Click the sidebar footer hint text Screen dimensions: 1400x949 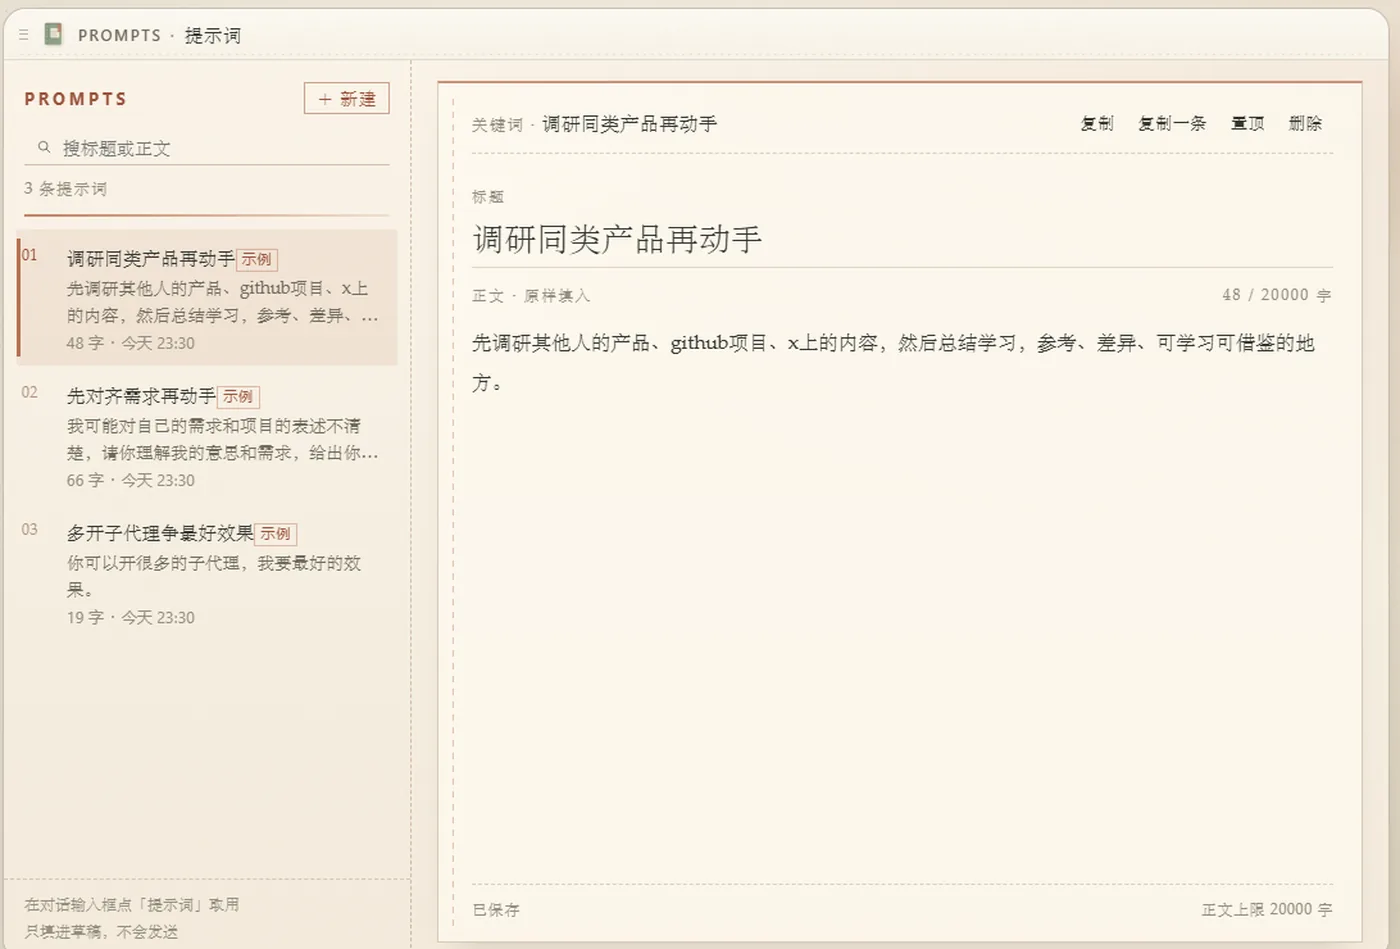132,918
